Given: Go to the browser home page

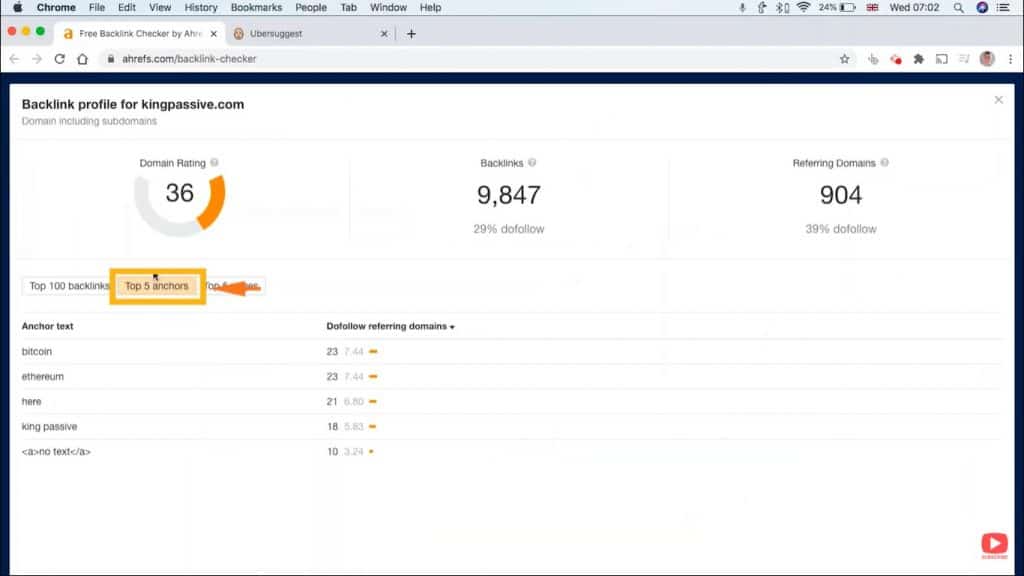Looking at the screenshot, I should click(x=82, y=59).
